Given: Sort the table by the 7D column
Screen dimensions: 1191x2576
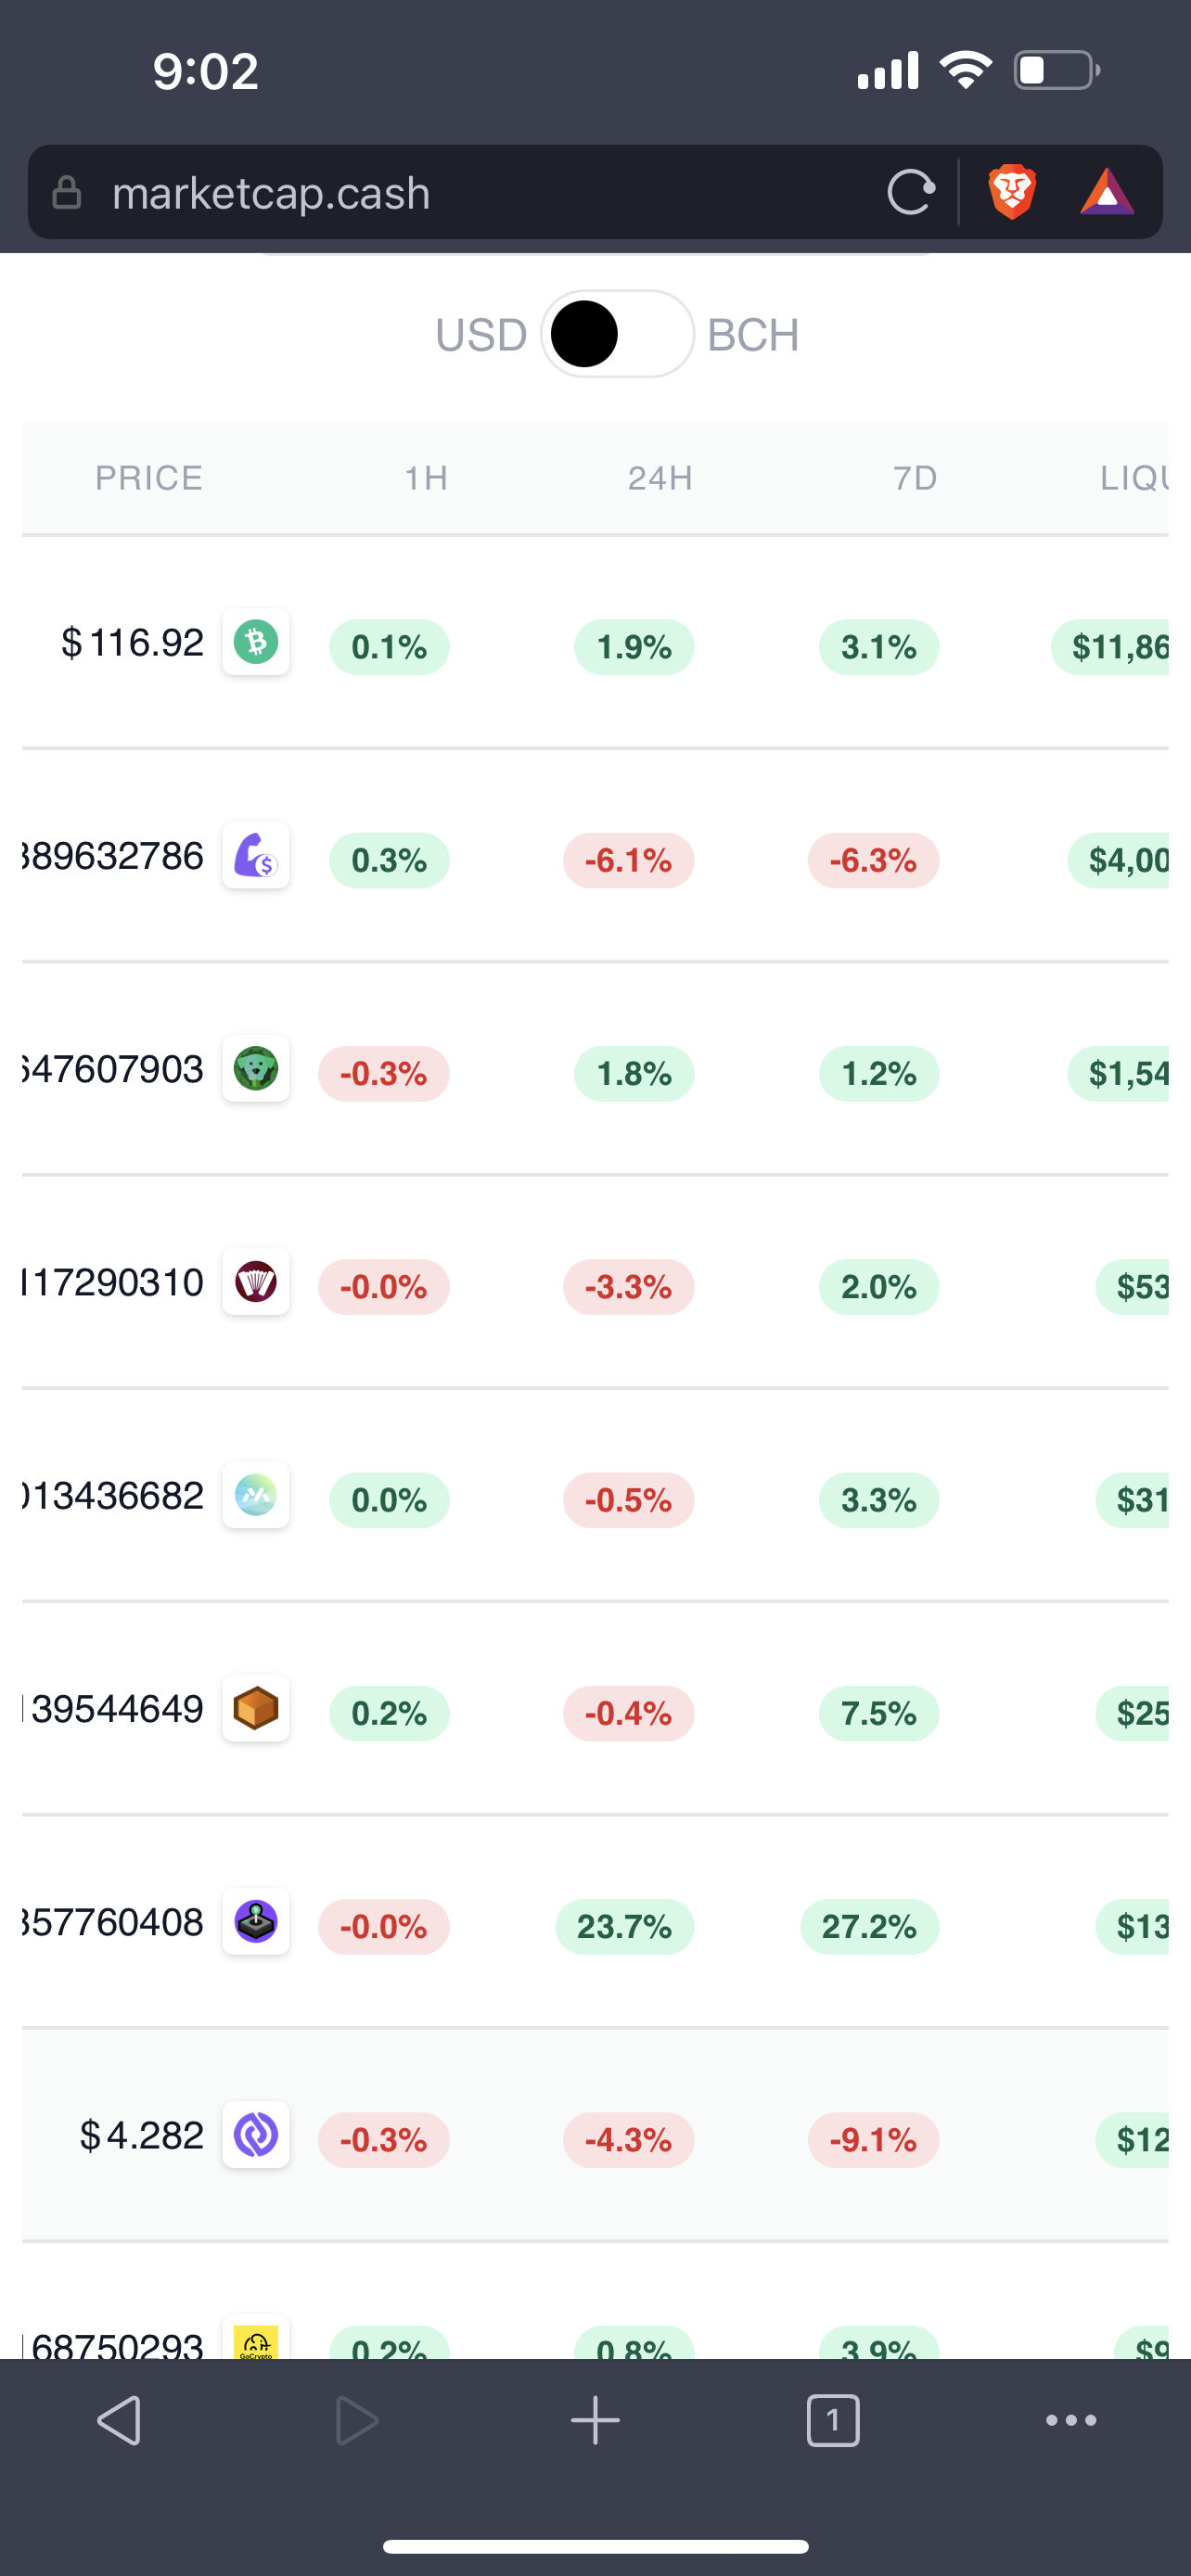Looking at the screenshot, I should pos(915,478).
